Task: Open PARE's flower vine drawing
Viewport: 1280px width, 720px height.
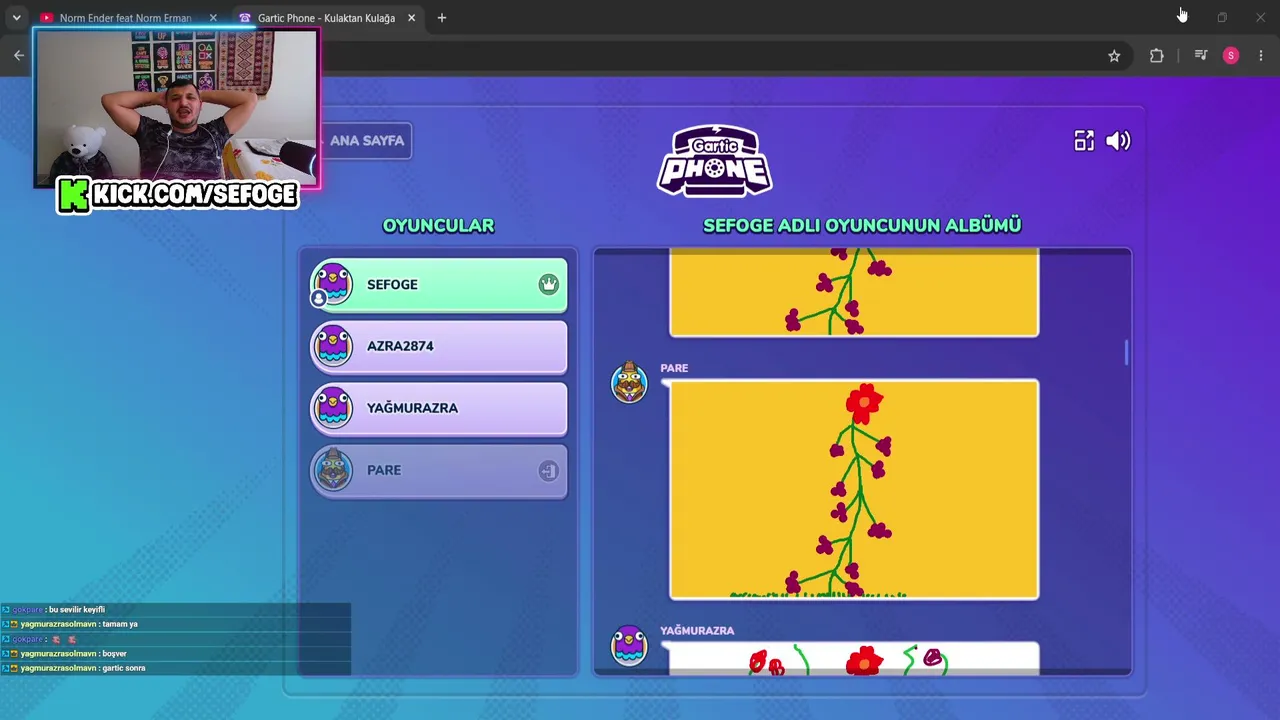Action: coord(854,490)
